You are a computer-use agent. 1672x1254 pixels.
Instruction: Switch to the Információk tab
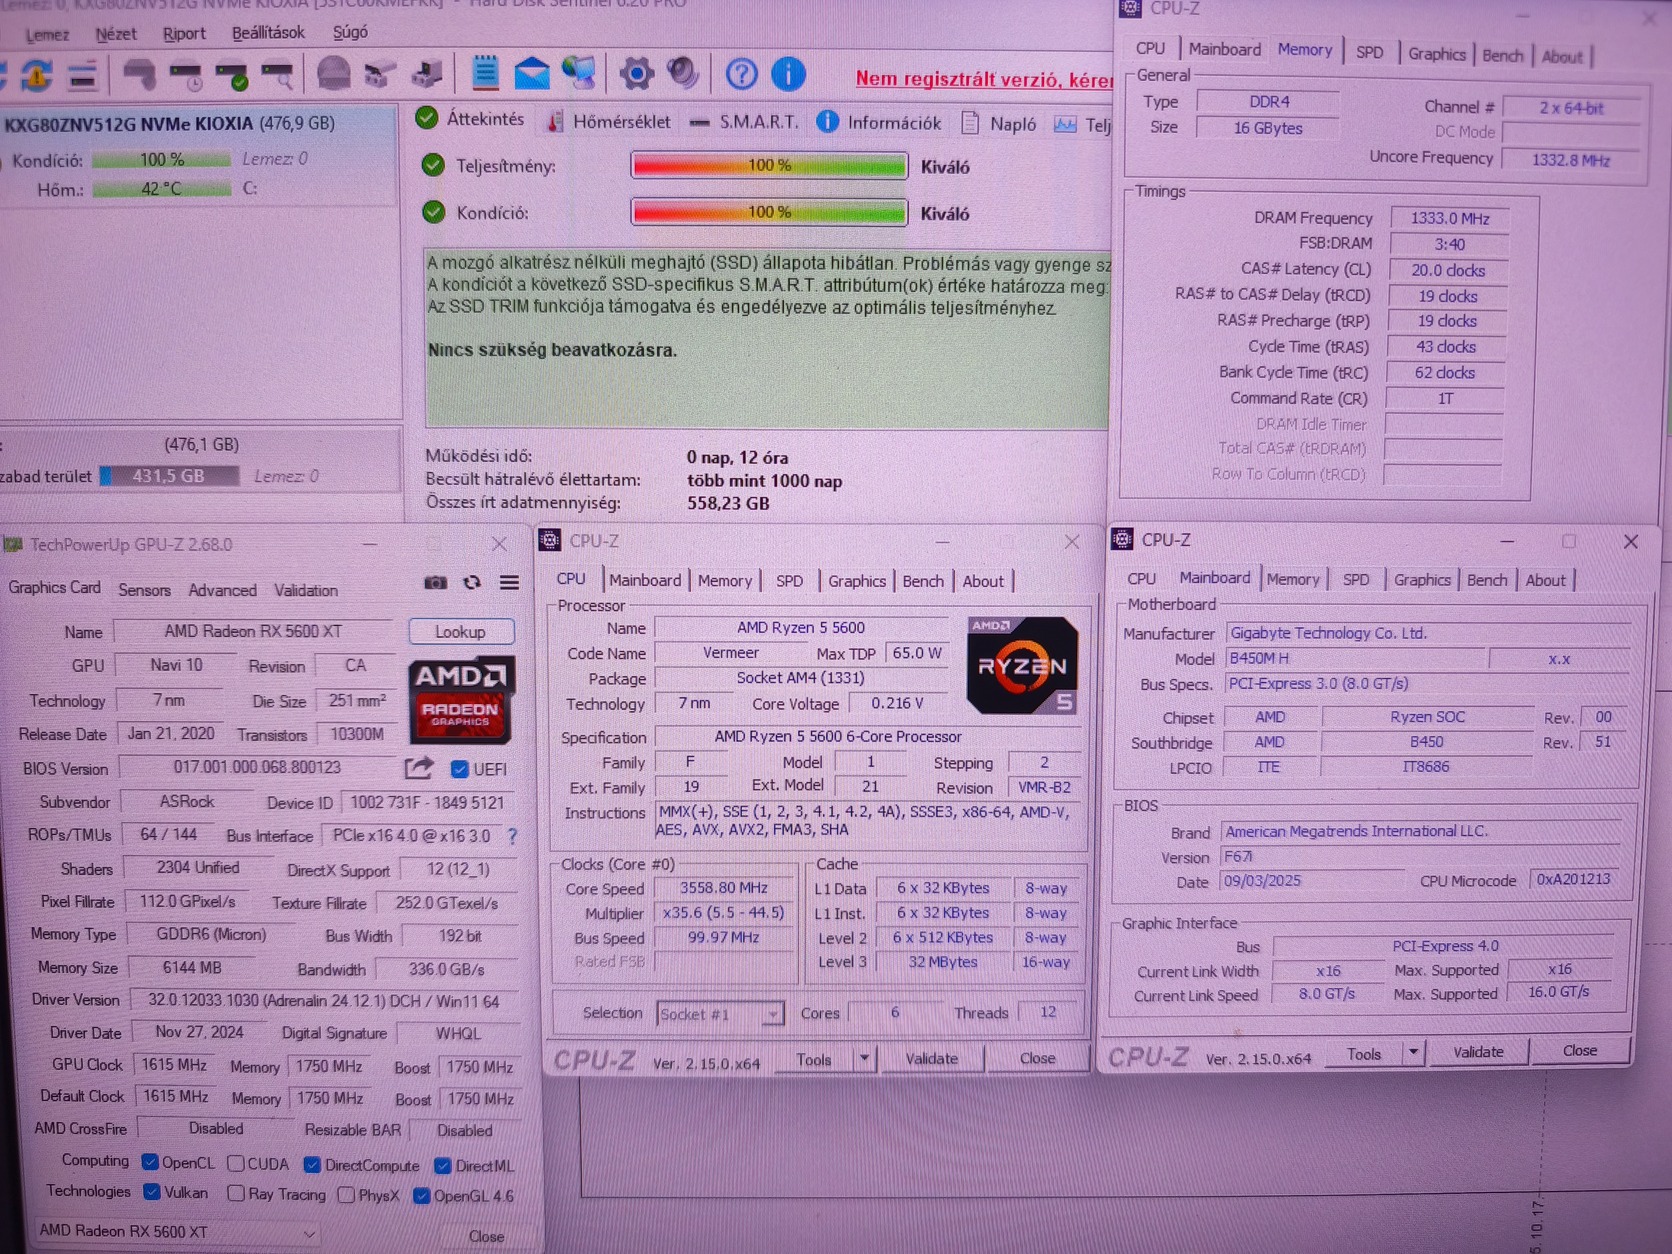(x=880, y=122)
